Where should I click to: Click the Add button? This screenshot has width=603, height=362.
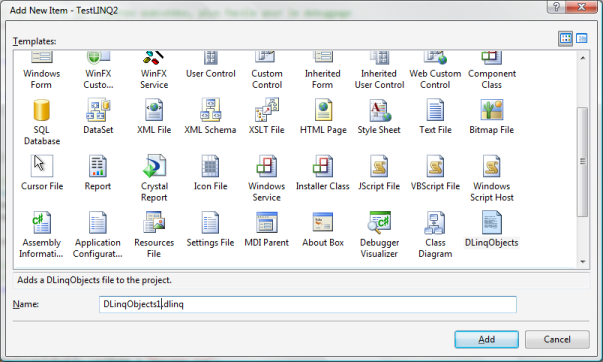486,339
